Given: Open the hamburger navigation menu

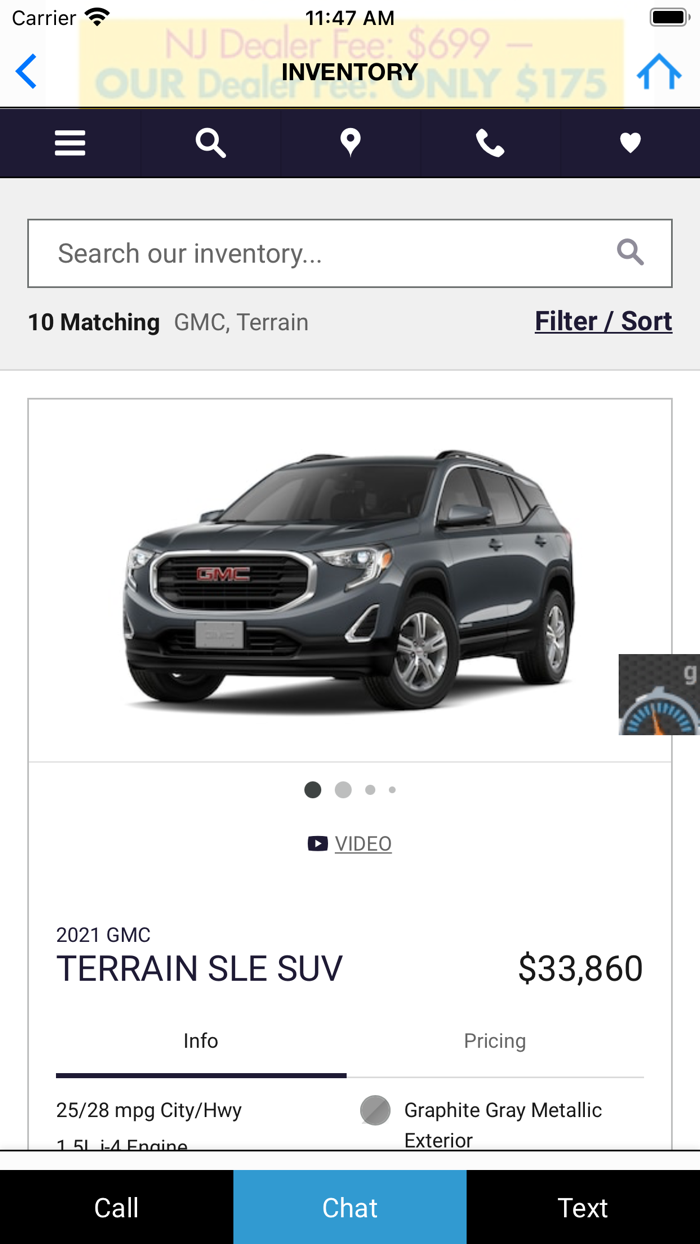Looking at the screenshot, I should click(x=70, y=142).
